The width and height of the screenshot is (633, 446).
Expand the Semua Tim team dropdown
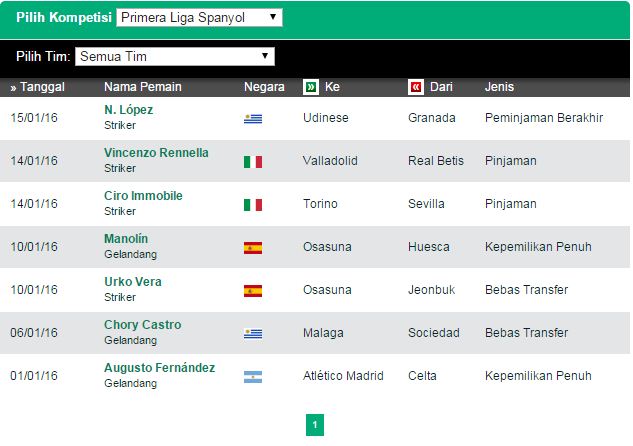174,57
